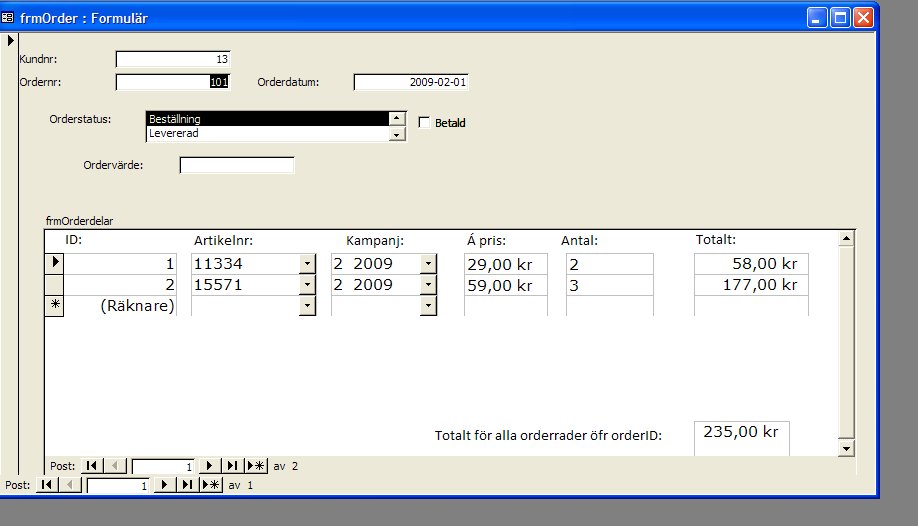Click the Orderdatum field
Viewport: 918px width, 526px height.
tap(411, 82)
